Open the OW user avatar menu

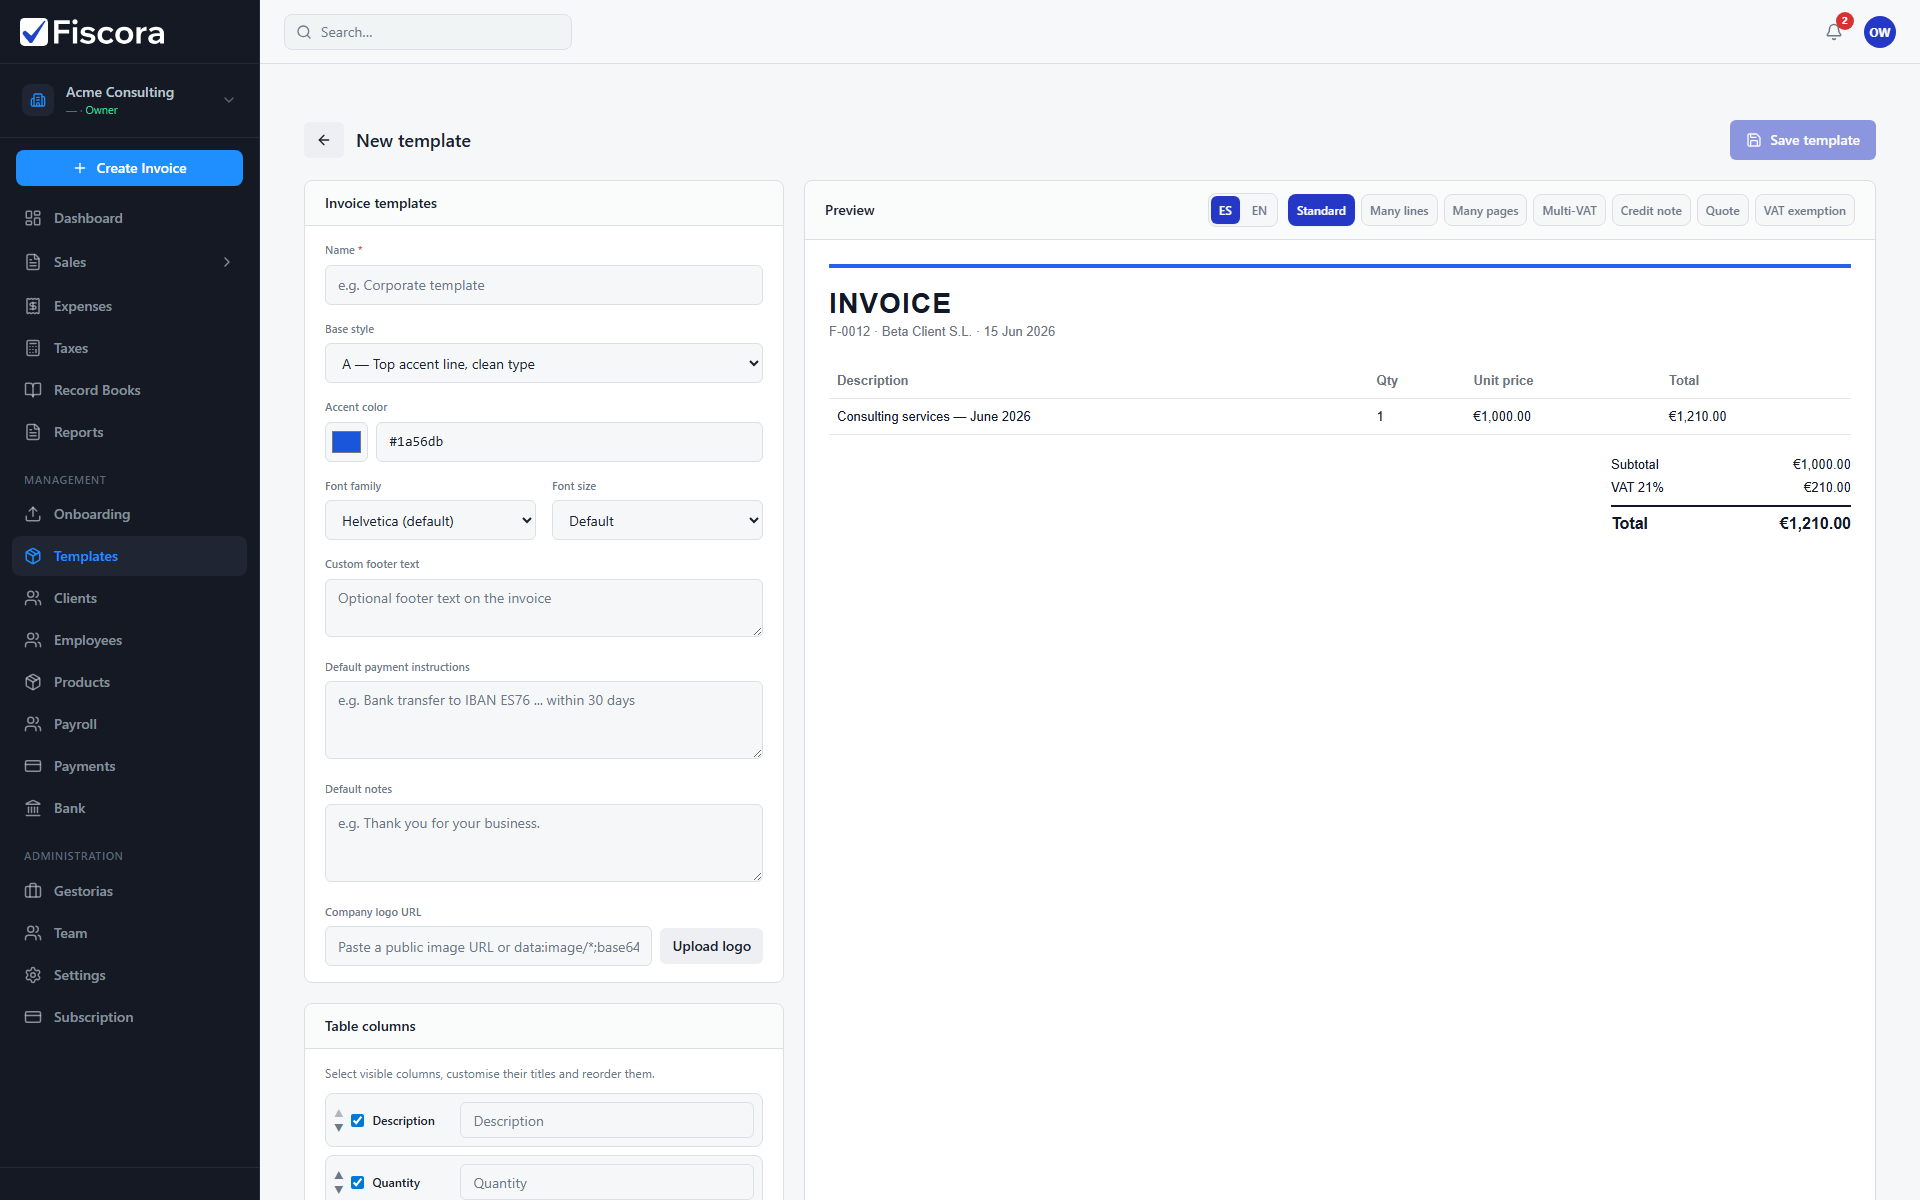click(x=1880, y=32)
